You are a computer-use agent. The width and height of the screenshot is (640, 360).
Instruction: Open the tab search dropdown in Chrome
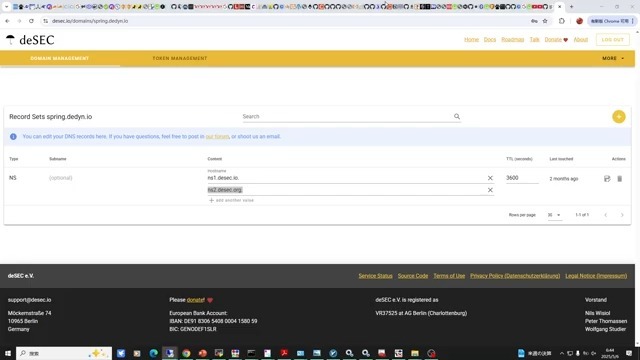[6, 7]
